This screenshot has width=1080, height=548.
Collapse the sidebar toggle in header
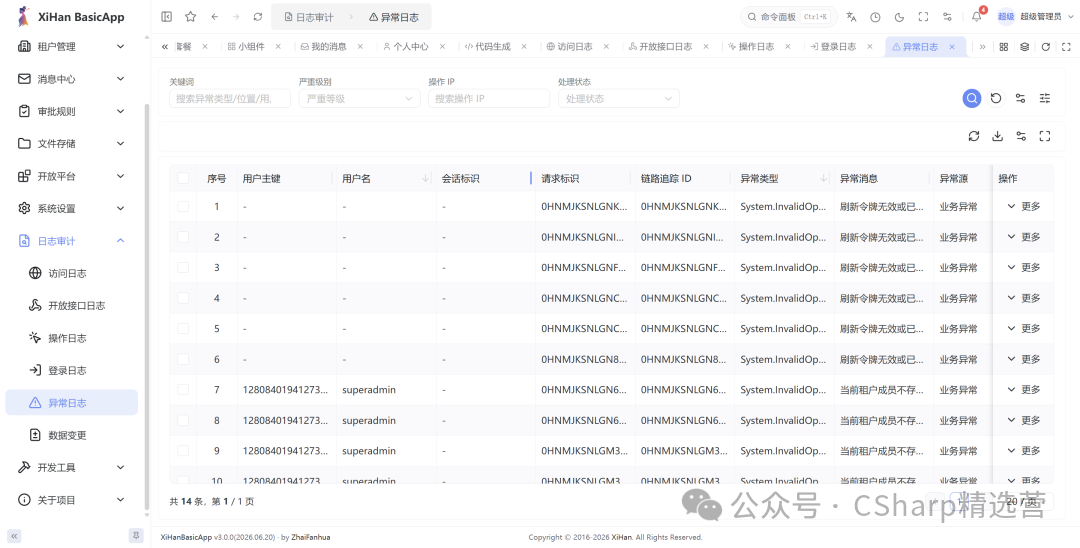pyautogui.click(x=166, y=17)
